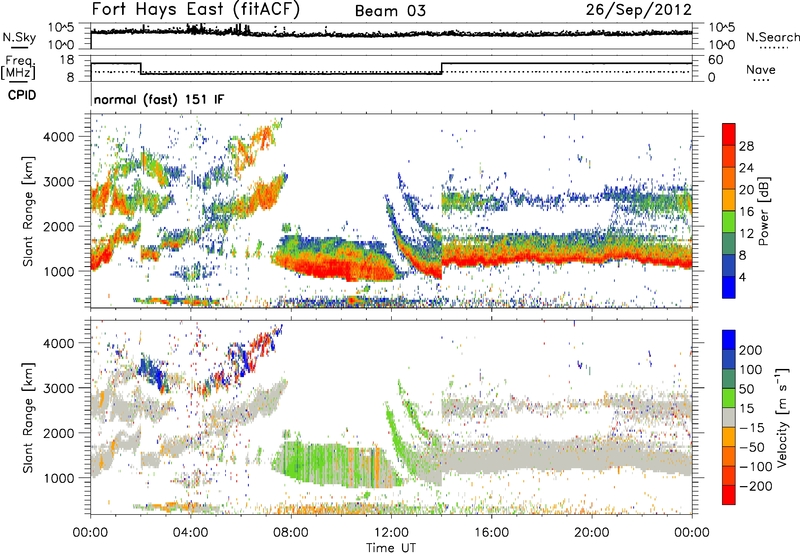The width and height of the screenshot is (800, 554).
Task: Click the '08:00' time axis label
Action: (291, 533)
